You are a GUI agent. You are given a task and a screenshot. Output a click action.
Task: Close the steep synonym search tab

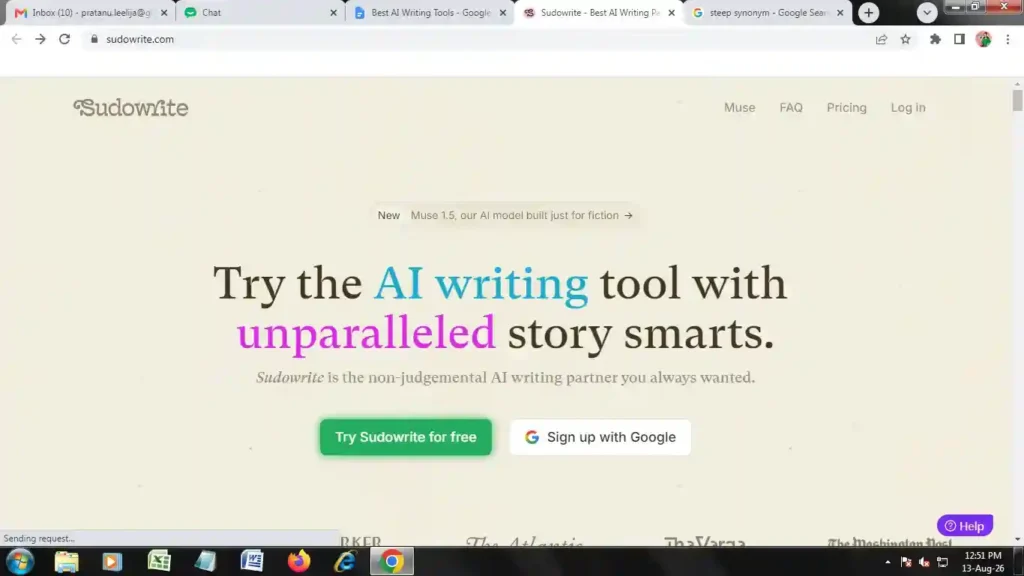(x=840, y=12)
